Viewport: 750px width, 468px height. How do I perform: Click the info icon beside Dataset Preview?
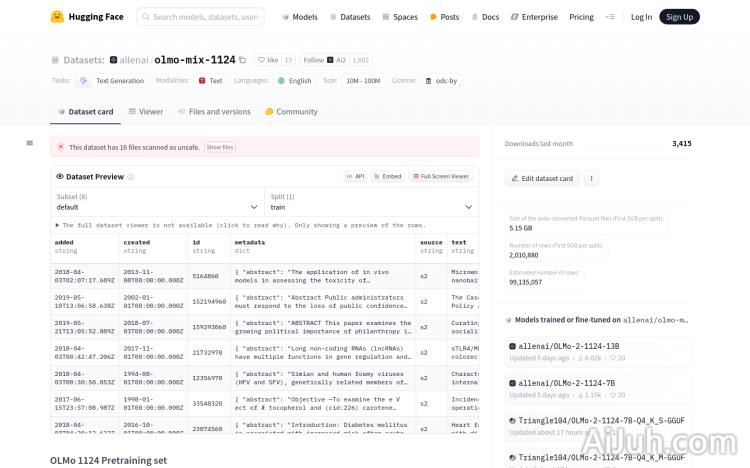point(130,176)
